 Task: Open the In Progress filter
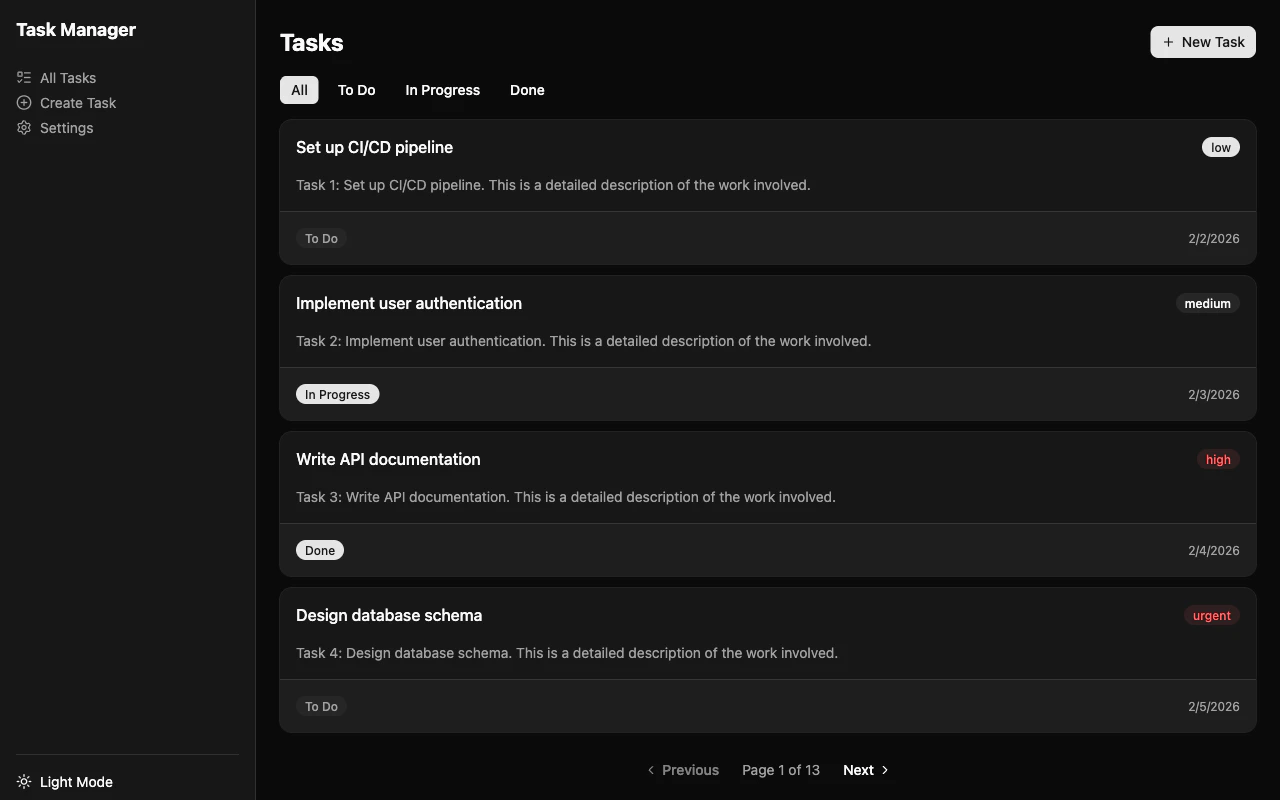(442, 90)
